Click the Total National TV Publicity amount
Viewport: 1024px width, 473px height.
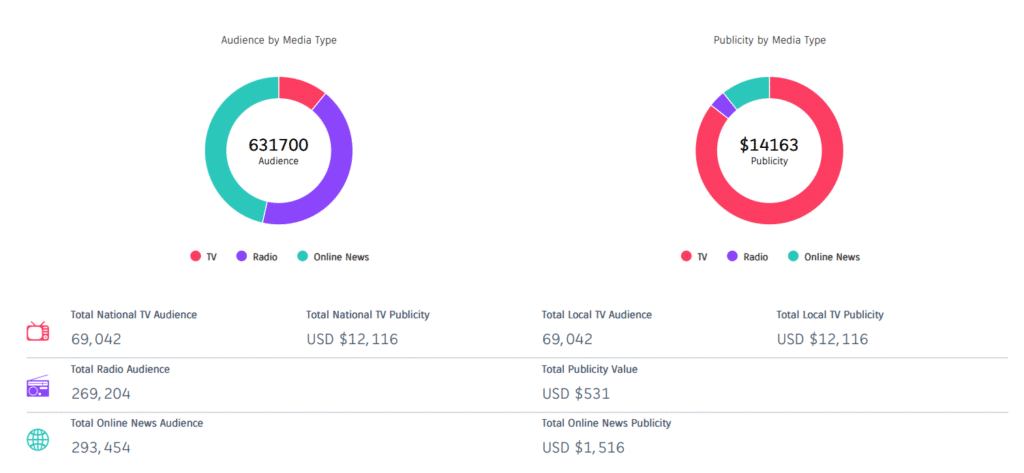coord(352,339)
